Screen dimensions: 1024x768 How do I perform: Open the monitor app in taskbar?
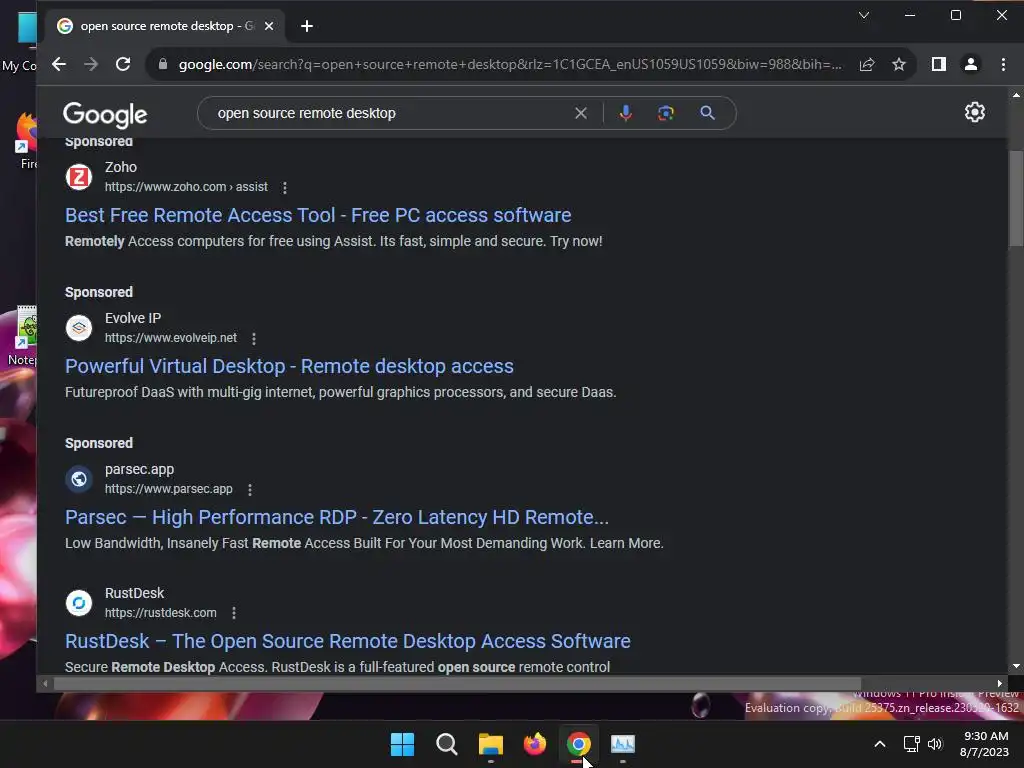pyautogui.click(x=623, y=744)
